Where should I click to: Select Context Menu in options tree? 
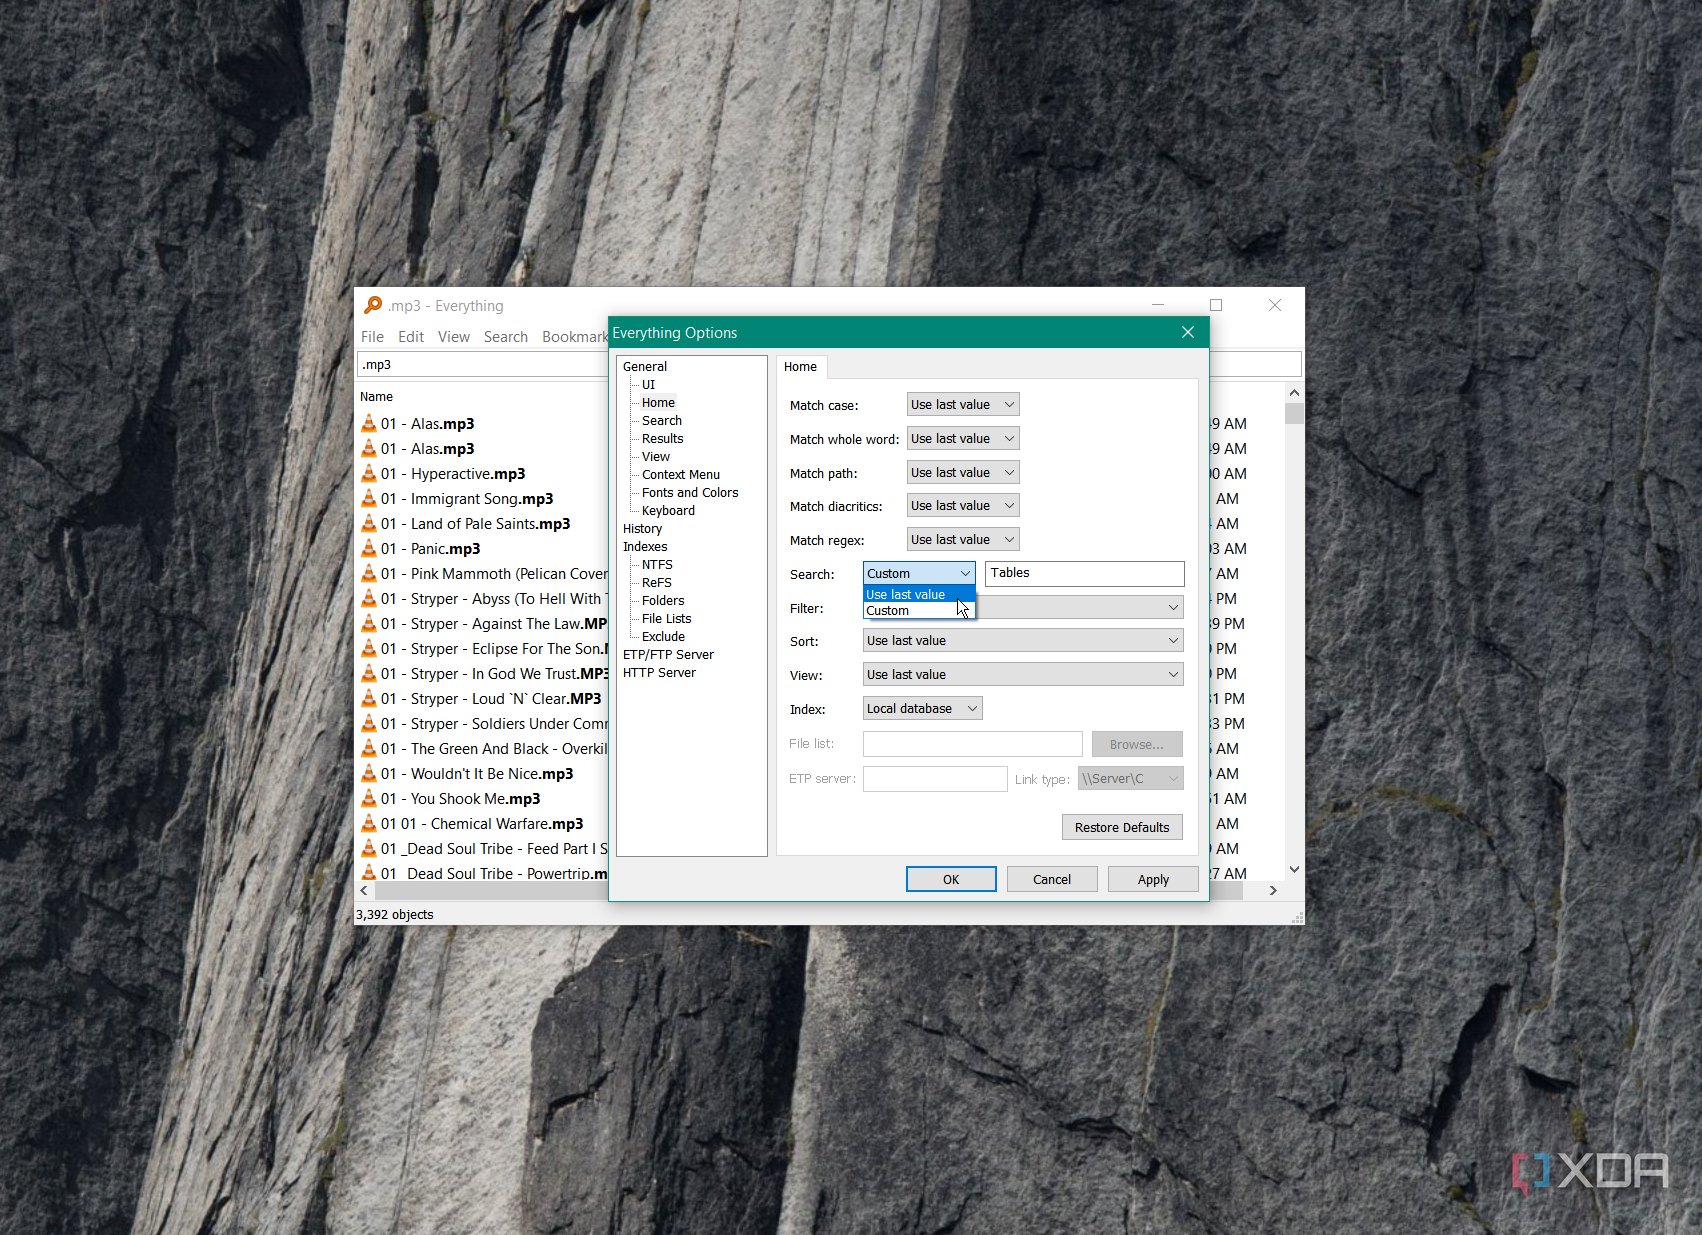pyautogui.click(x=681, y=475)
